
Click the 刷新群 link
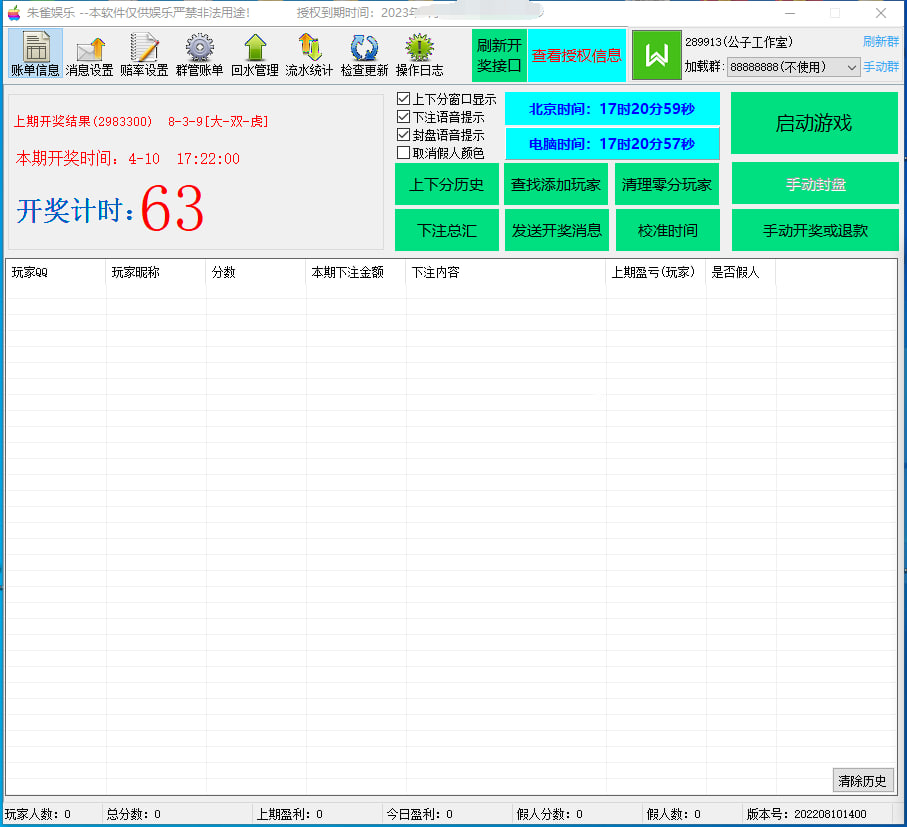(x=880, y=42)
